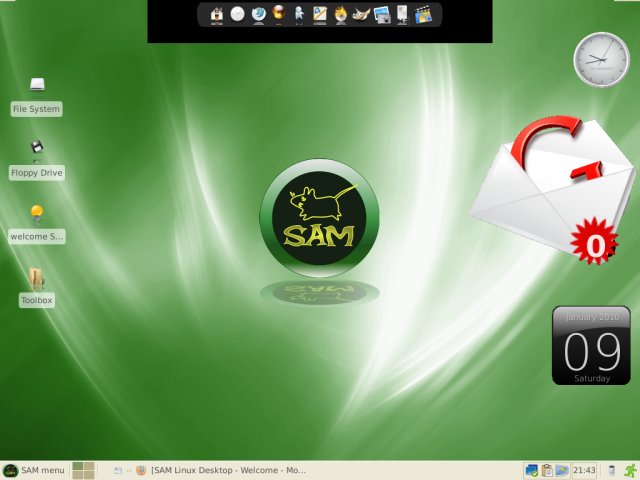The width and height of the screenshot is (640, 480).
Task: Open the Toolbox desktop icon
Action: coord(37,278)
